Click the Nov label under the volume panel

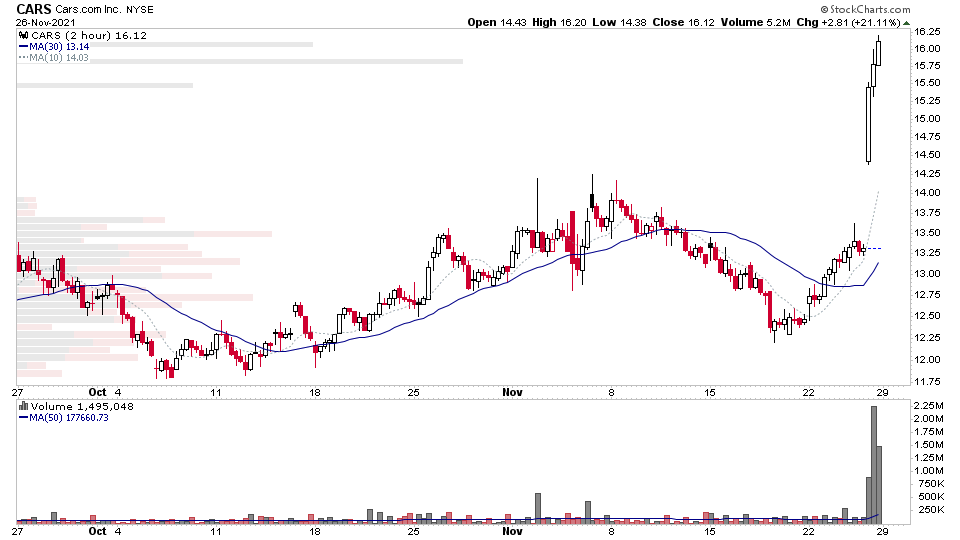pos(512,531)
